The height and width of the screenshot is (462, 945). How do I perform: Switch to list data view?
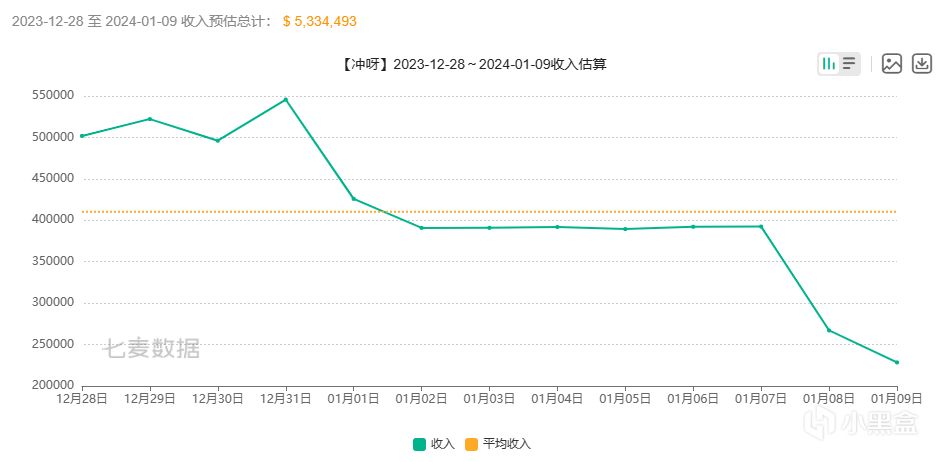click(849, 64)
